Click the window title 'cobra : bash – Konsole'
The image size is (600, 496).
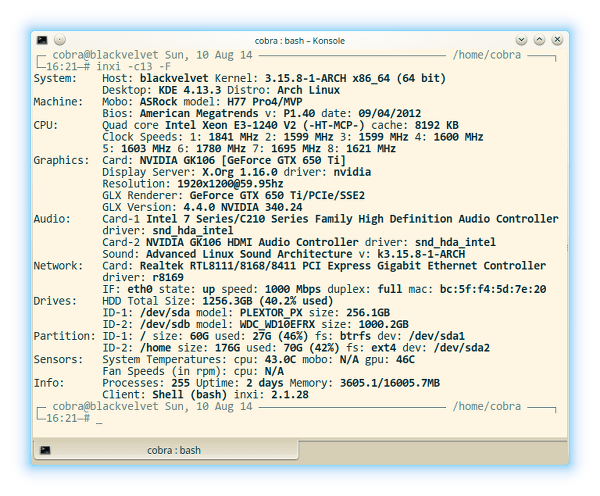(300, 41)
